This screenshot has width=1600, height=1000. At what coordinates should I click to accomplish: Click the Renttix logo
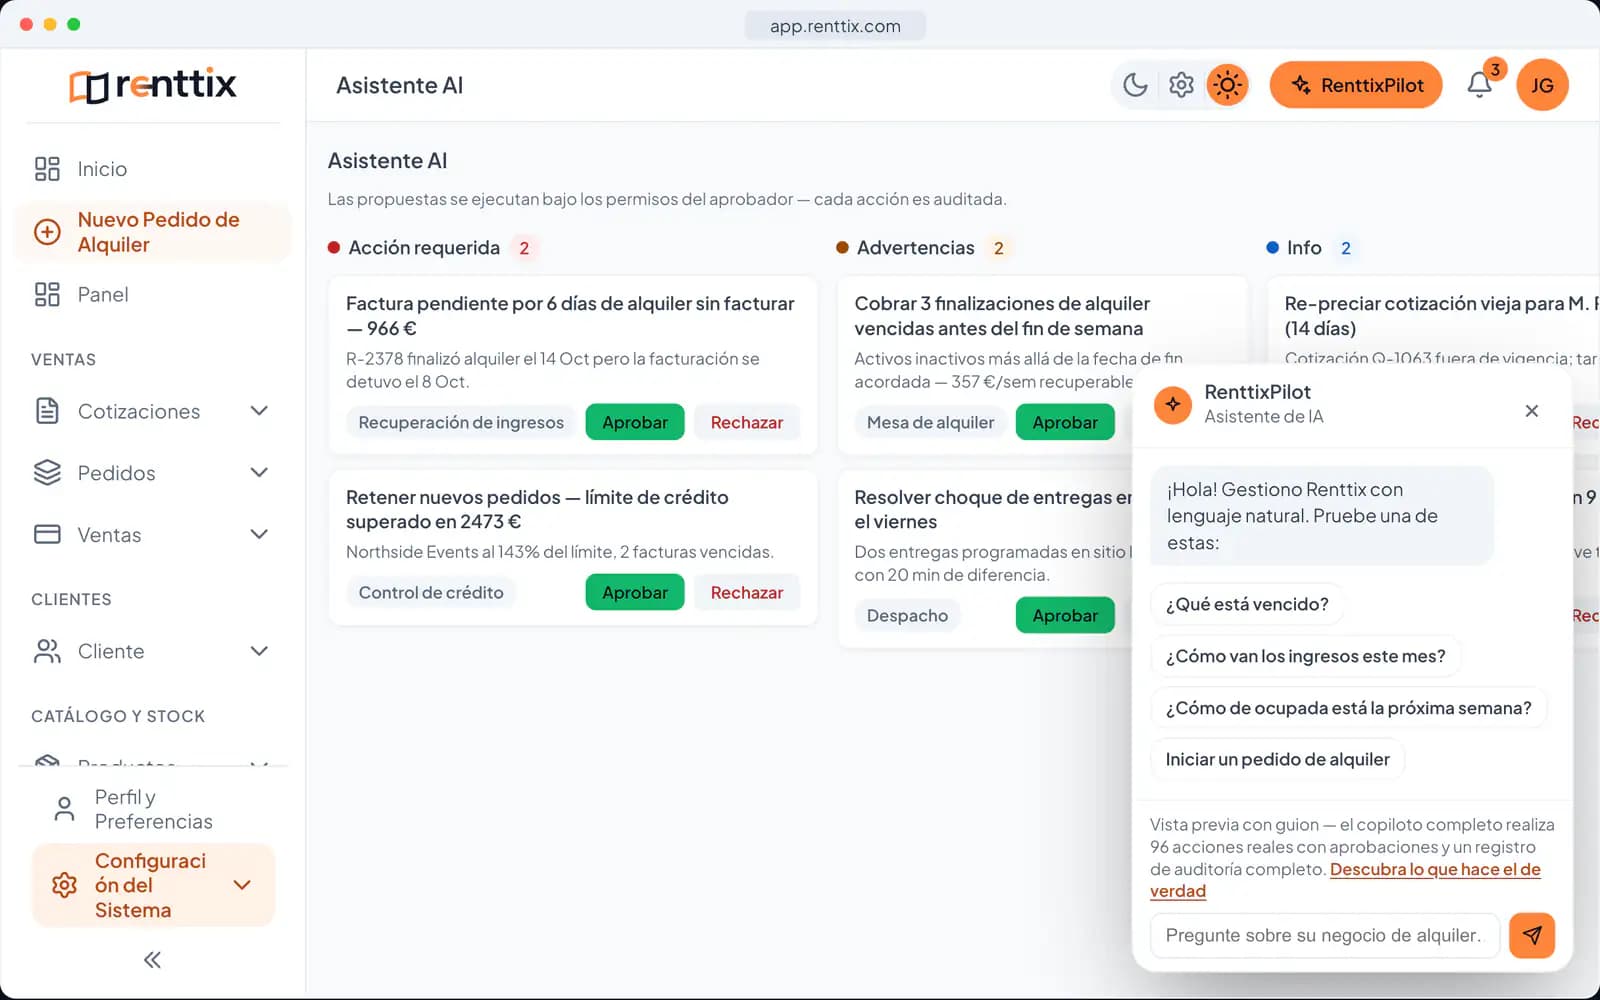point(153,85)
